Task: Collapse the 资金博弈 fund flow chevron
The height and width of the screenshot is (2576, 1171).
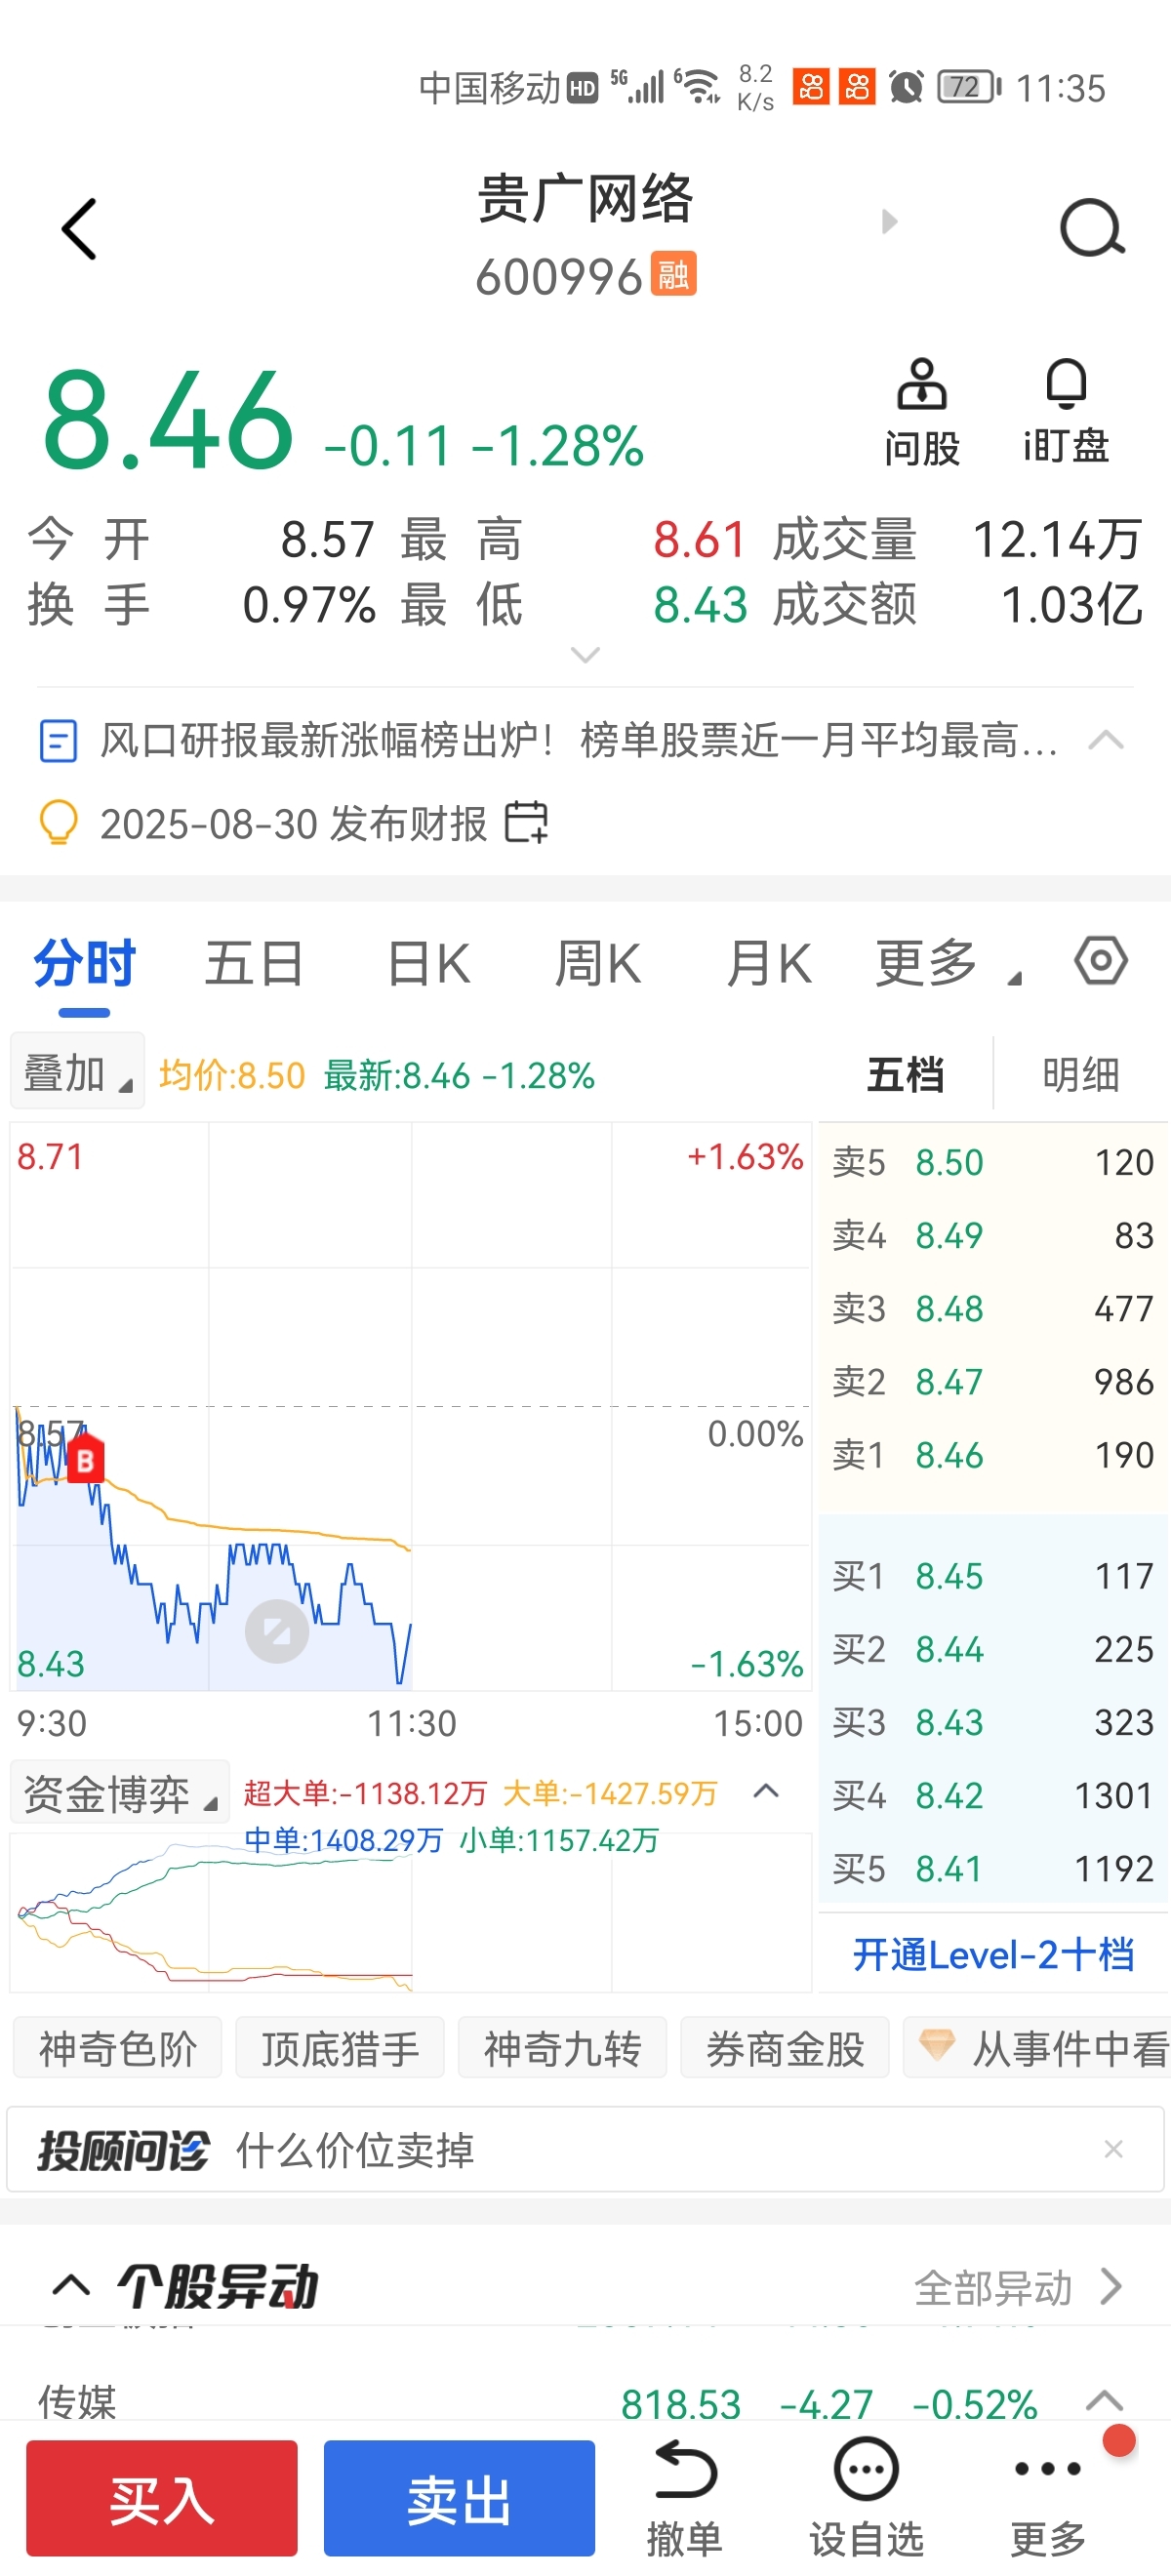Action: 766,1791
